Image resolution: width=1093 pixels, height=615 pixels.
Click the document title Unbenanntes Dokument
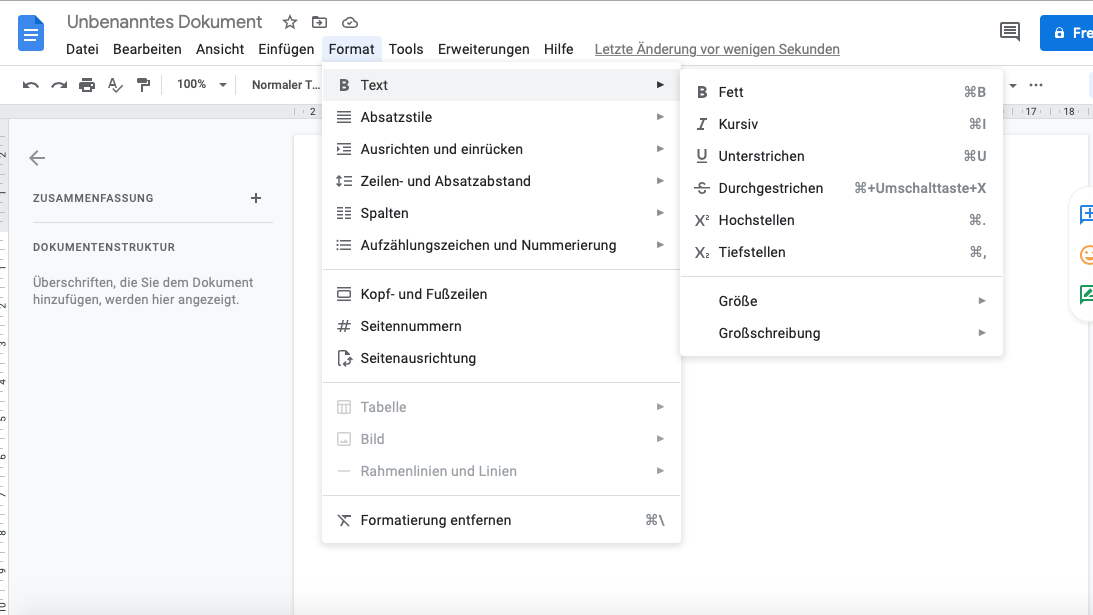coord(165,22)
